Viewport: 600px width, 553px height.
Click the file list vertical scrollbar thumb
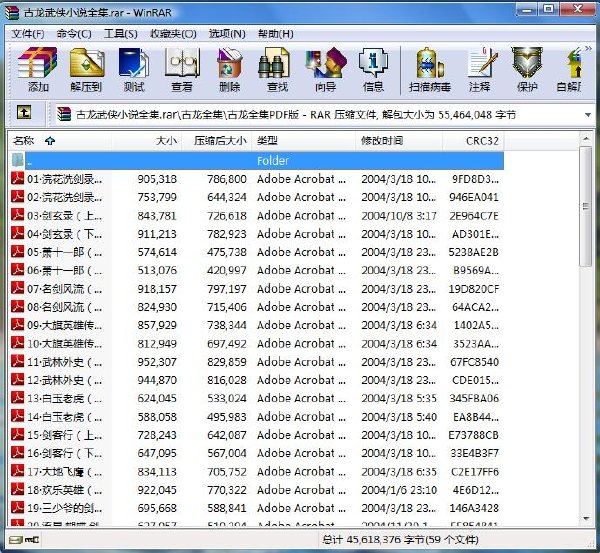(x=585, y=207)
